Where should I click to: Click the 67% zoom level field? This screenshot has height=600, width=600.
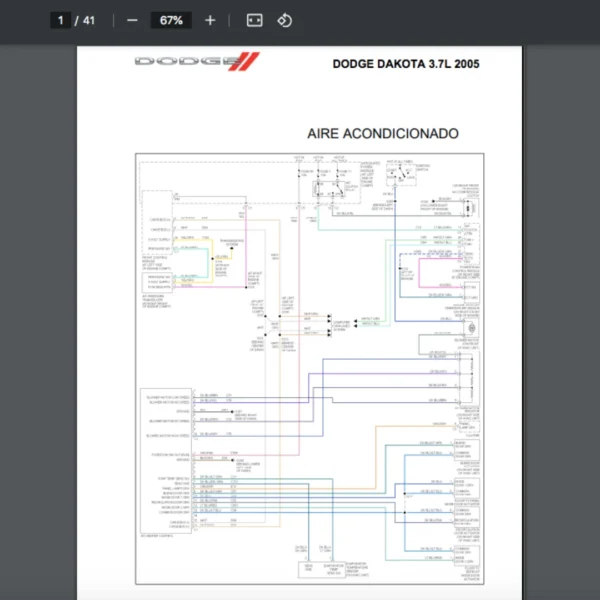click(171, 20)
